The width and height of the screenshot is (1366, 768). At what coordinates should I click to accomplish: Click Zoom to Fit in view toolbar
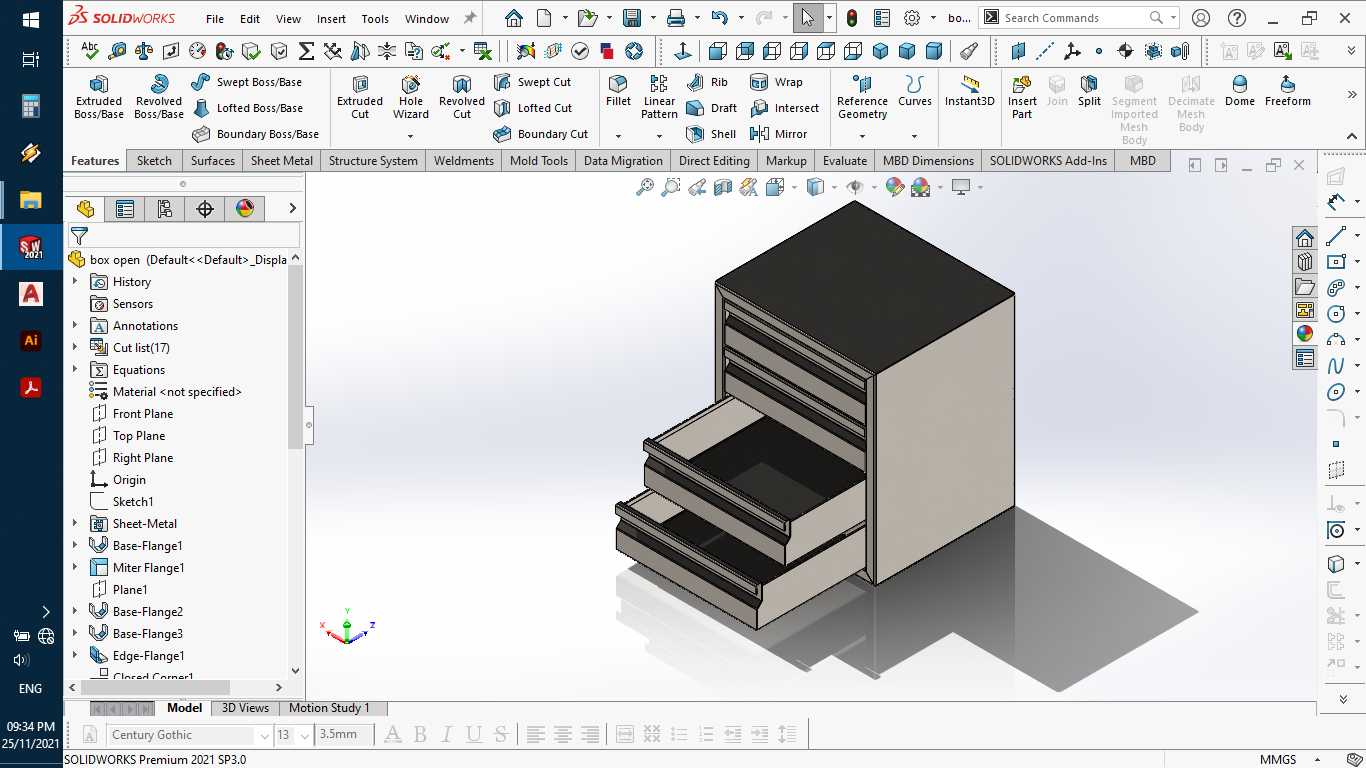tap(645, 187)
